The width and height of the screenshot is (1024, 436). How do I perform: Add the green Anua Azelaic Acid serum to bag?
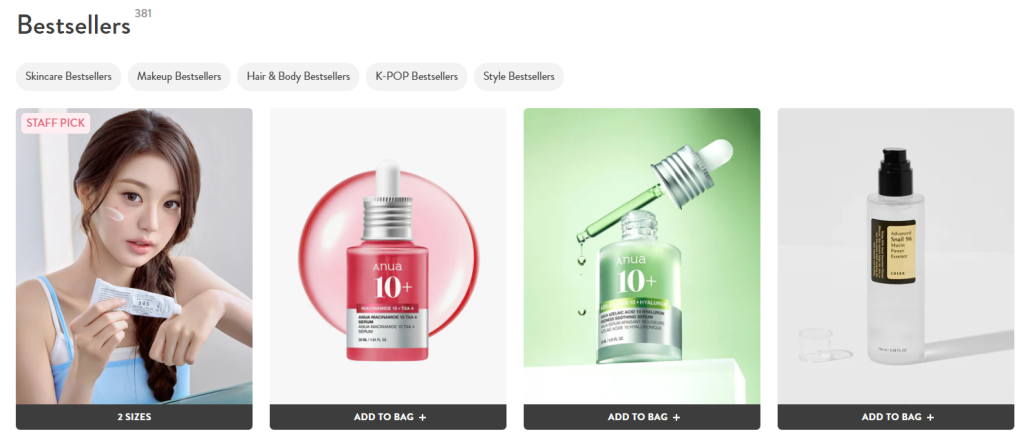click(x=642, y=417)
